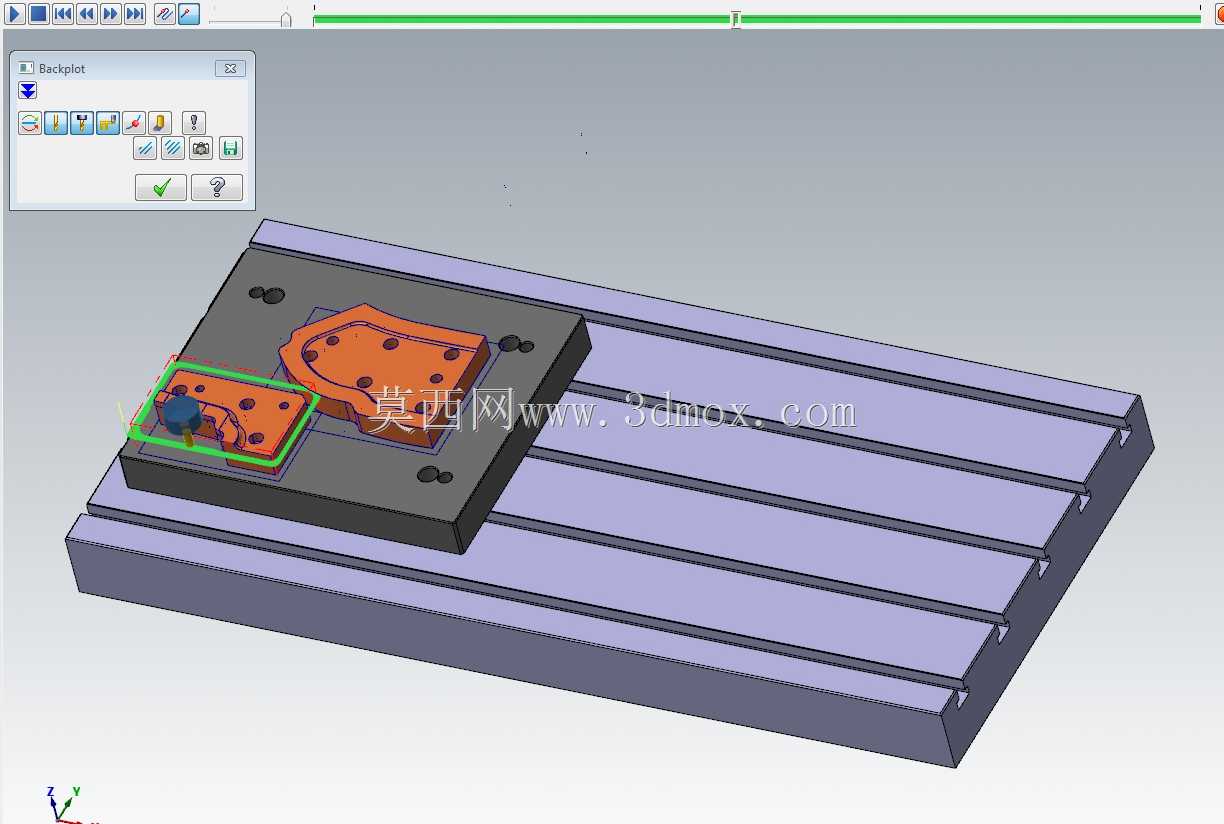Step back one toolpath move
Viewport: 1224px width, 824px height.
pyautogui.click(x=87, y=14)
